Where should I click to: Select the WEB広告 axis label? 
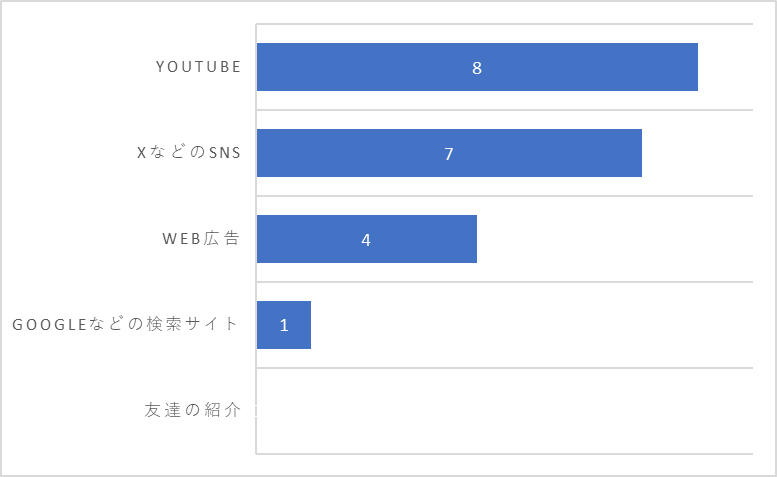click(x=201, y=238)
